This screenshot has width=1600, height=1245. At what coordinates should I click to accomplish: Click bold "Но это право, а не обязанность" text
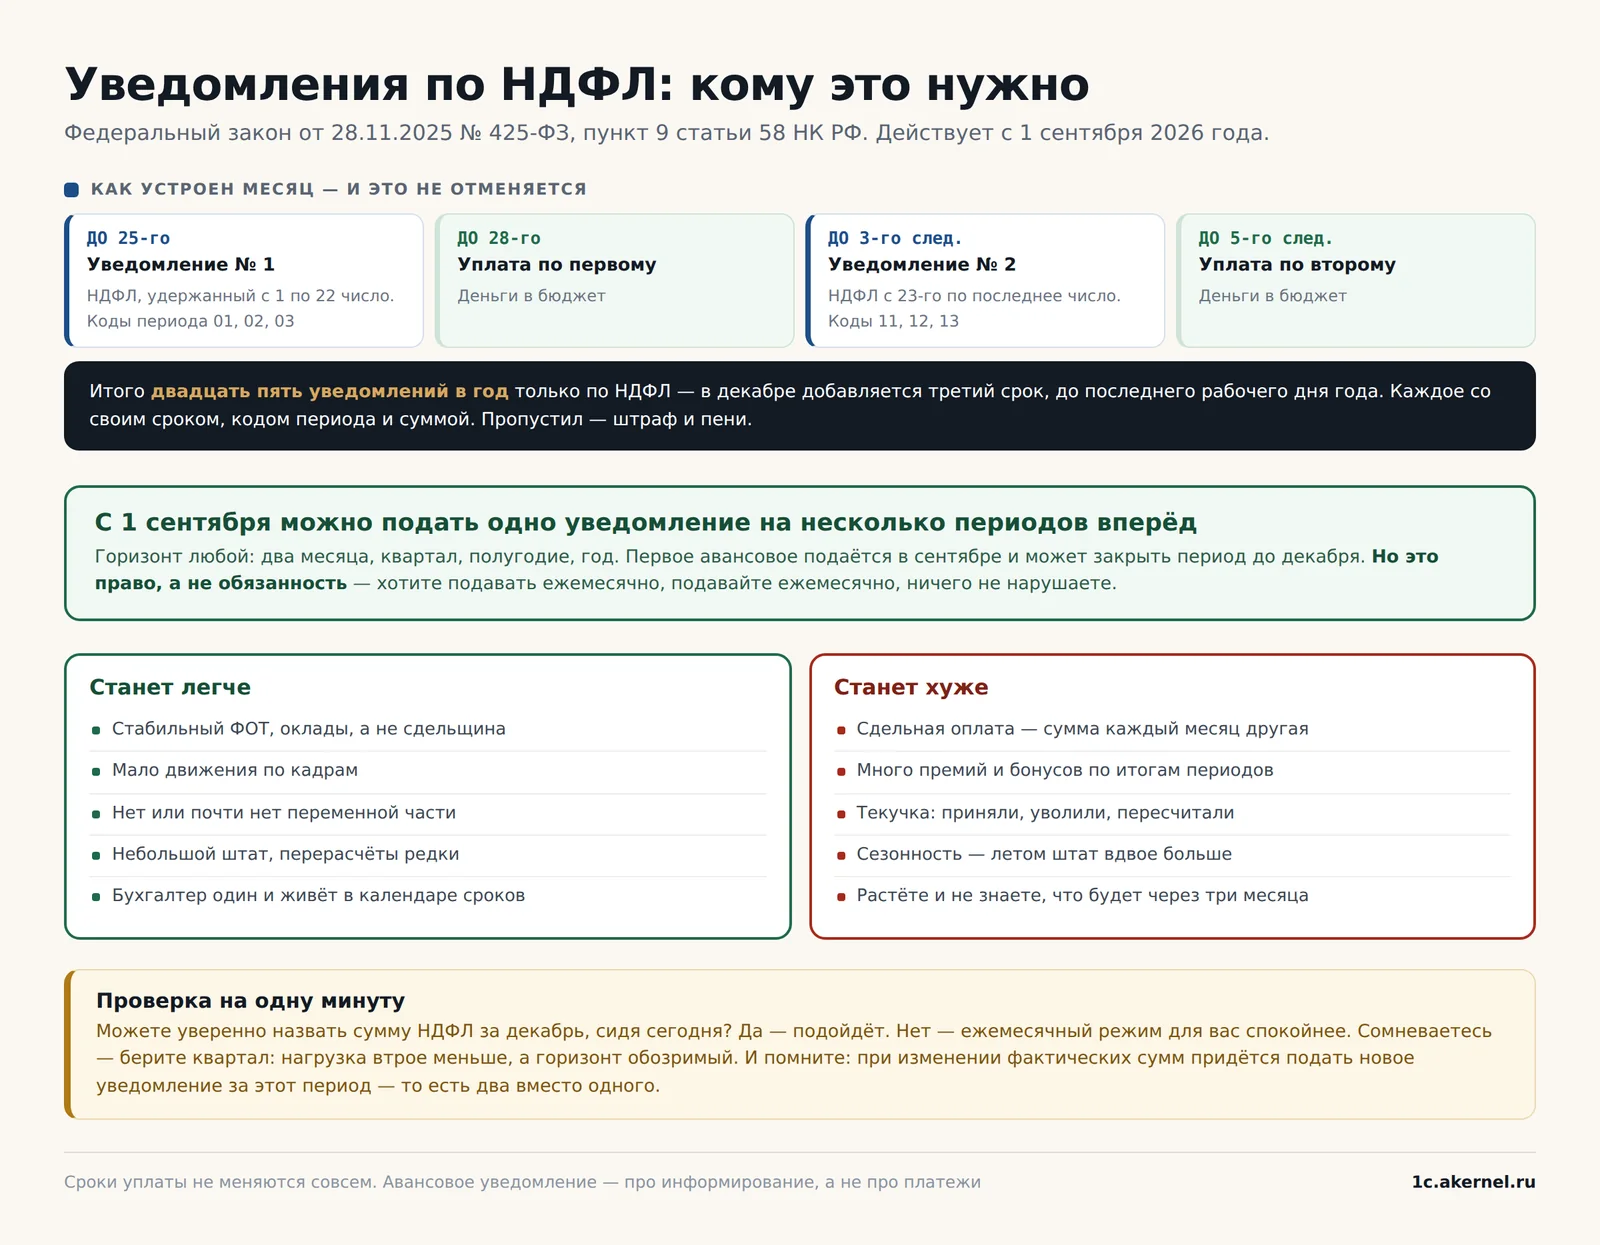tap(767, 569)
